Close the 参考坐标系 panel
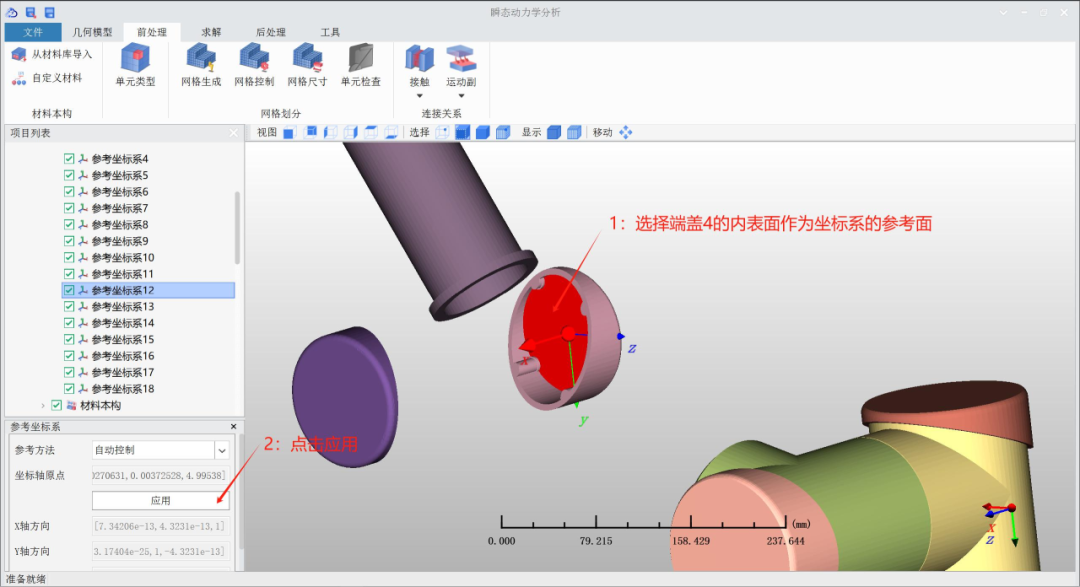This screenshot has width=1080, height=587. pyautogui.click(x=233, y=426)
